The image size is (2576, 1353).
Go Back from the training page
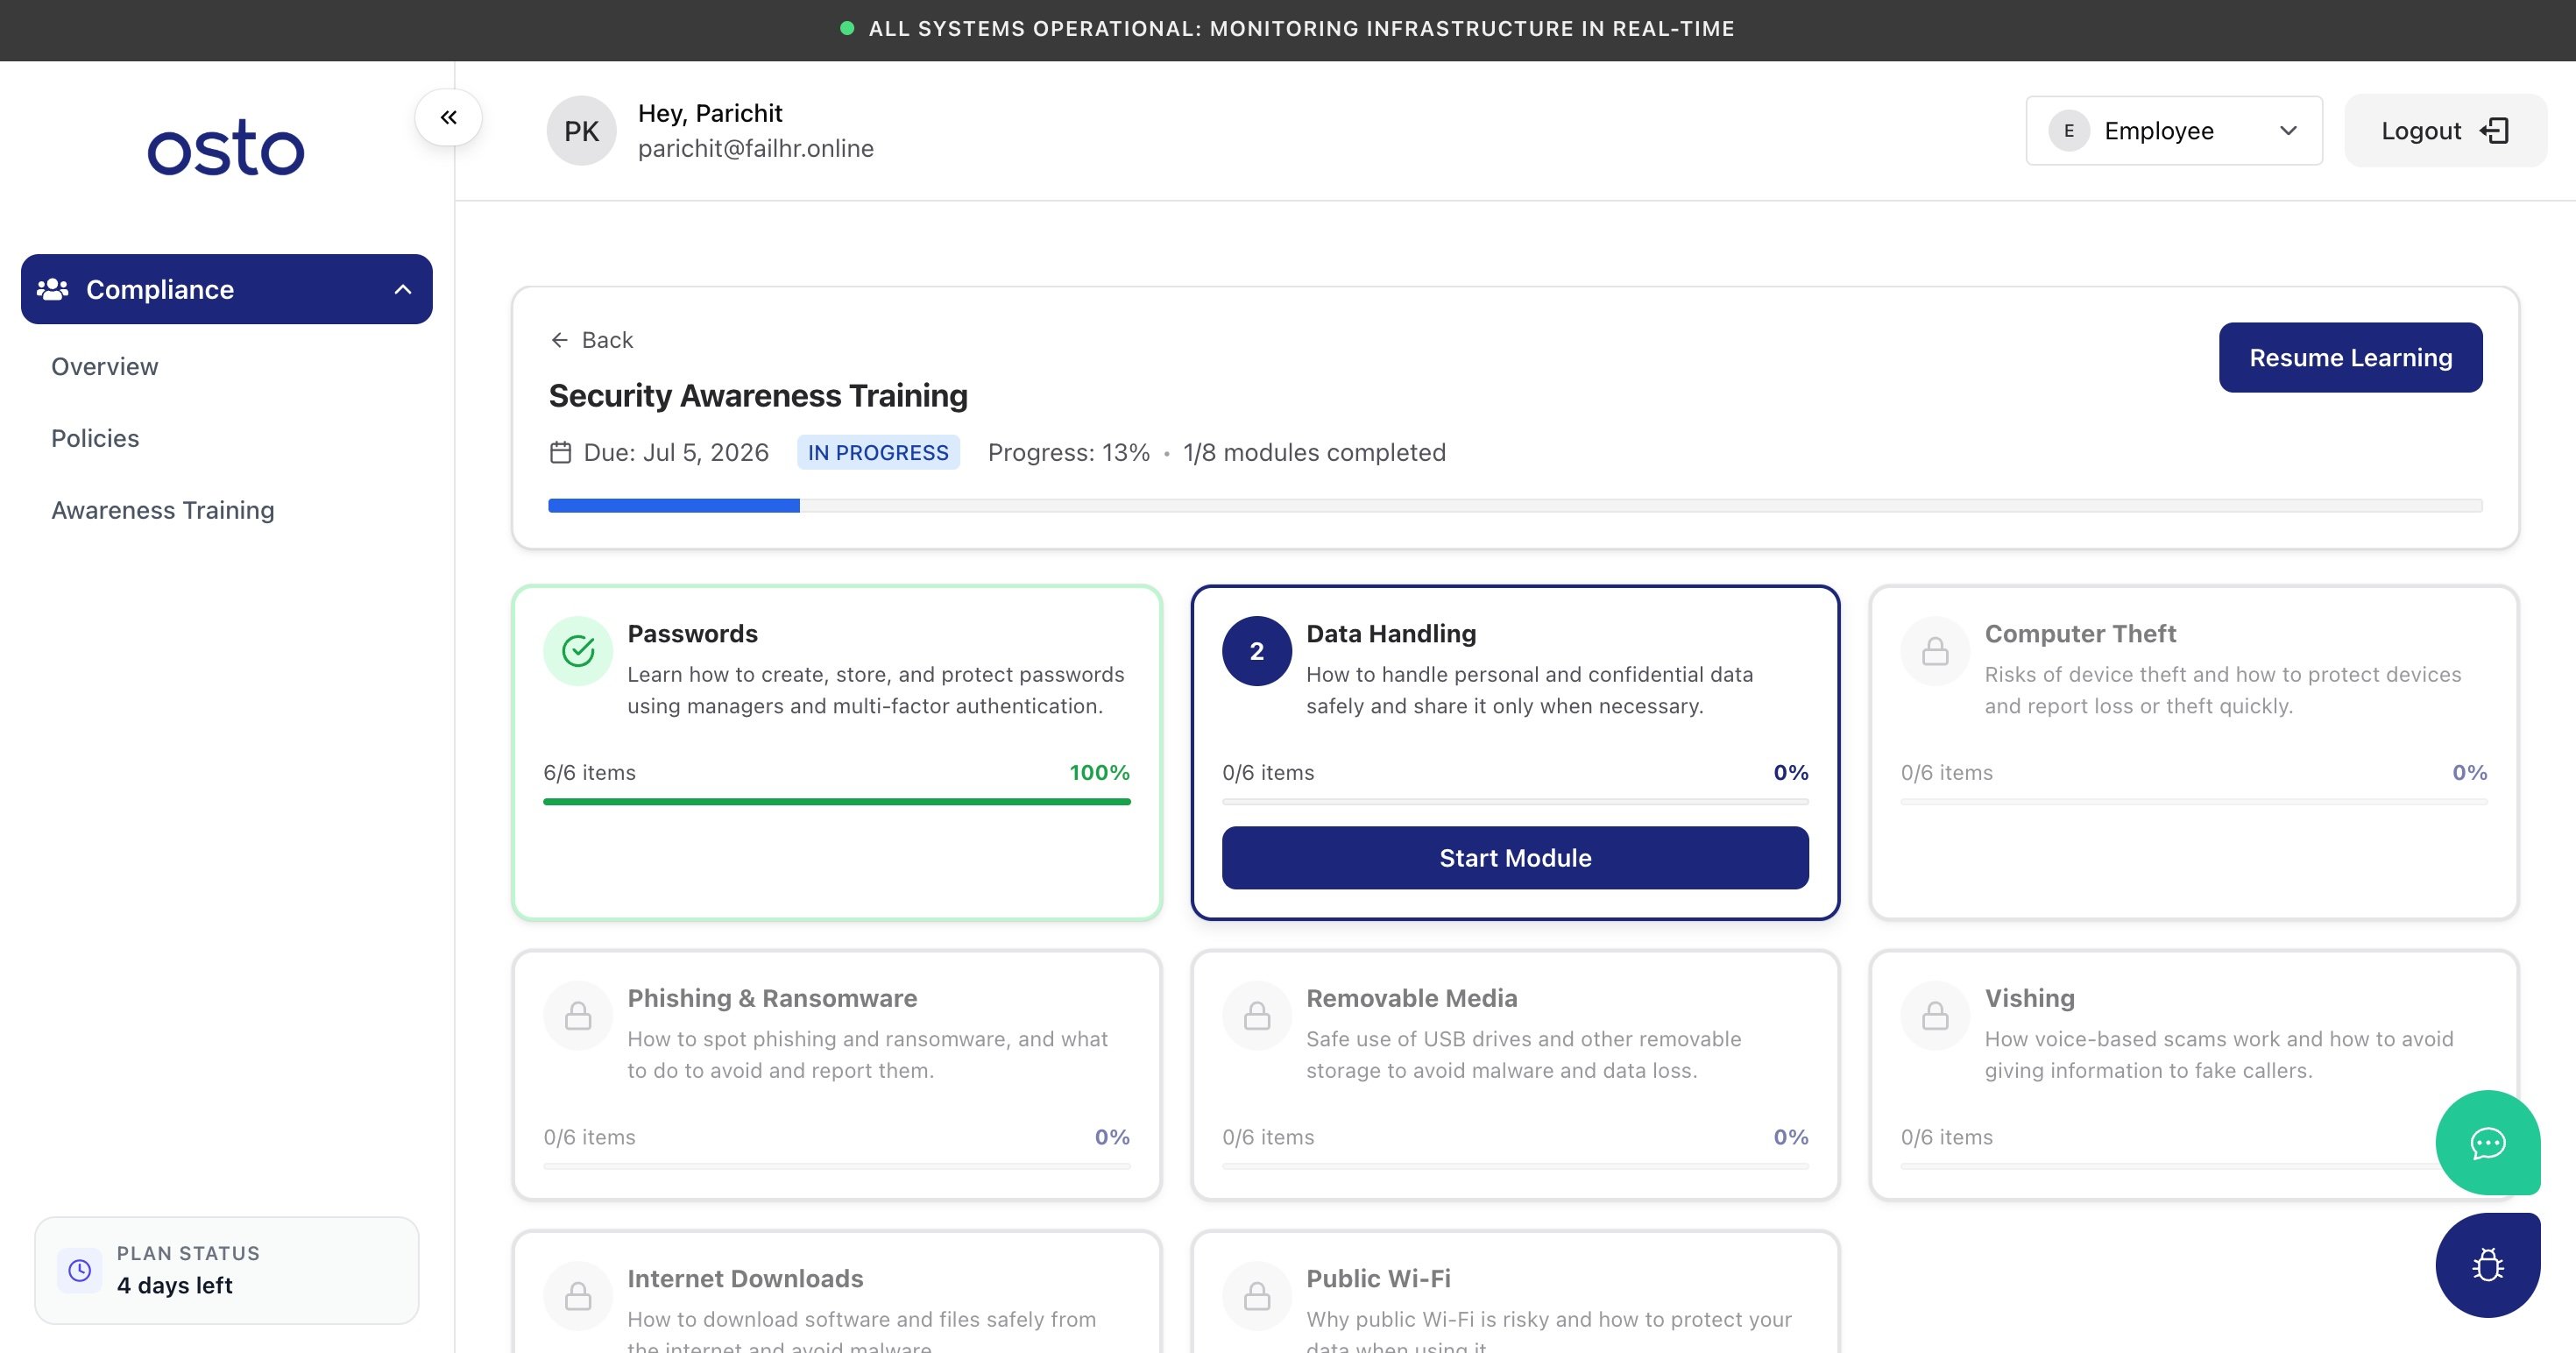[x=591, y=340]
